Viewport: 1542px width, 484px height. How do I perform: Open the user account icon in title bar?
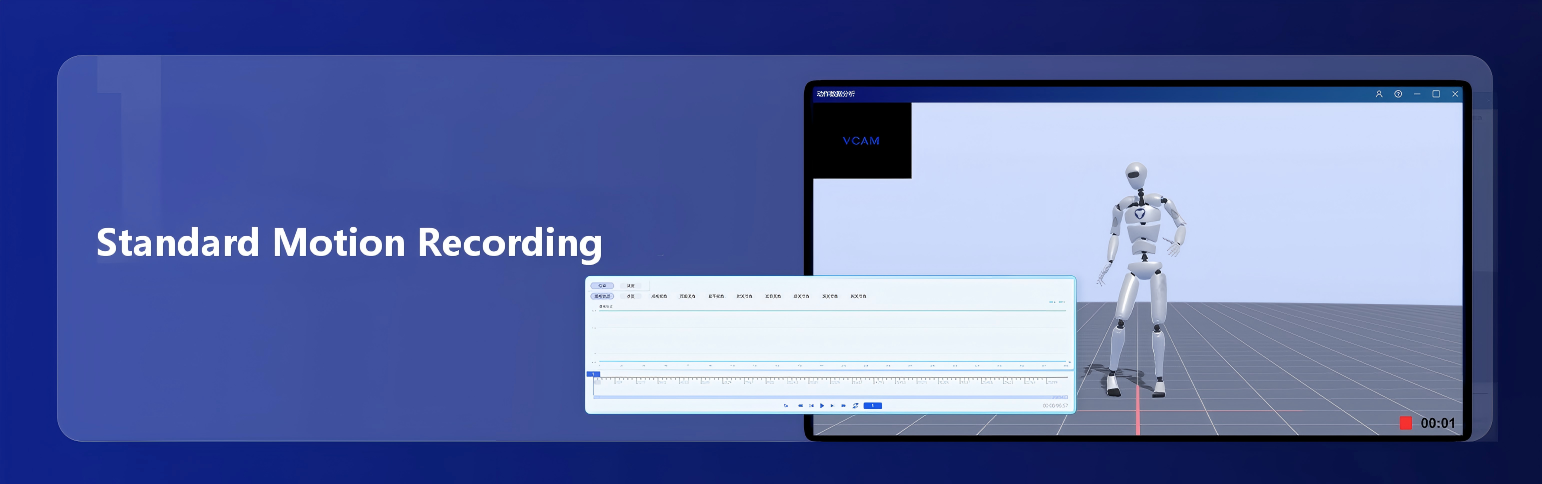pyautogui.click(x=1379, y=94)
